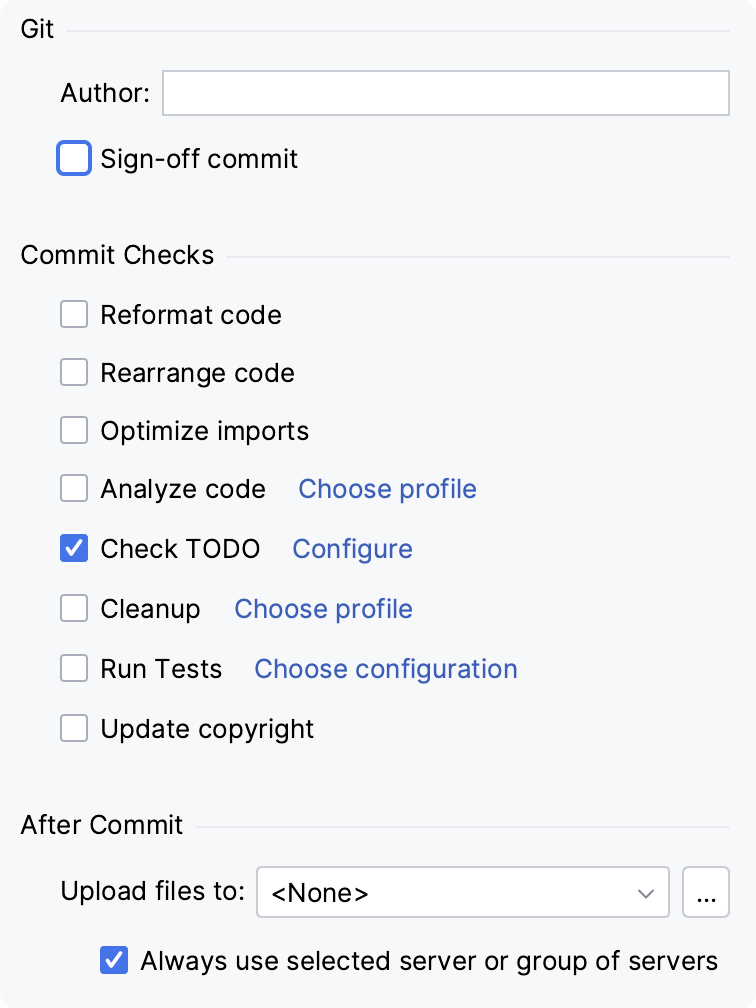Check the Run Tests option
Image resolution: width=756 pixels, height=1008 pixels.
[74, 668]
